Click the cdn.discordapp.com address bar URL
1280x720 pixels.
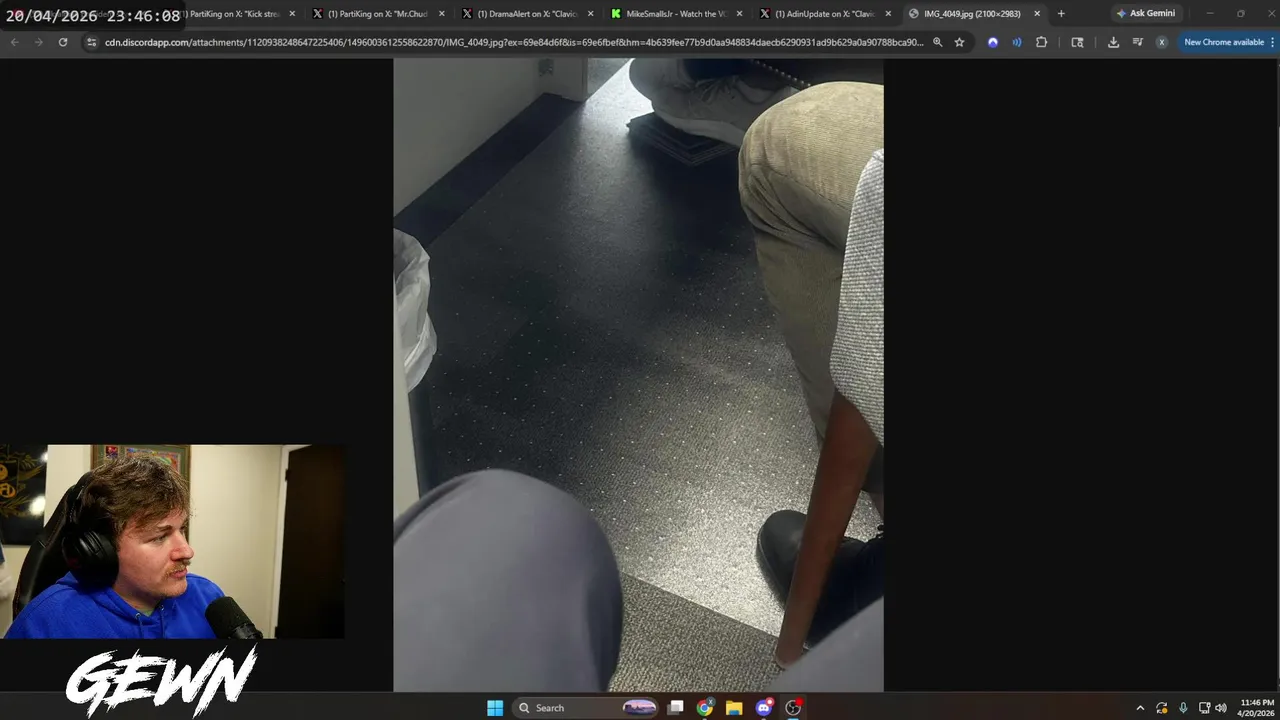coord(514,42)
